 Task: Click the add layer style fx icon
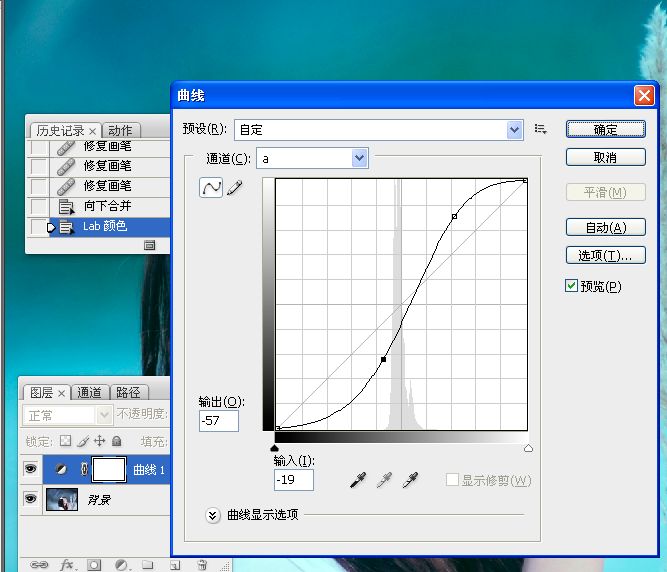[67, 564]
